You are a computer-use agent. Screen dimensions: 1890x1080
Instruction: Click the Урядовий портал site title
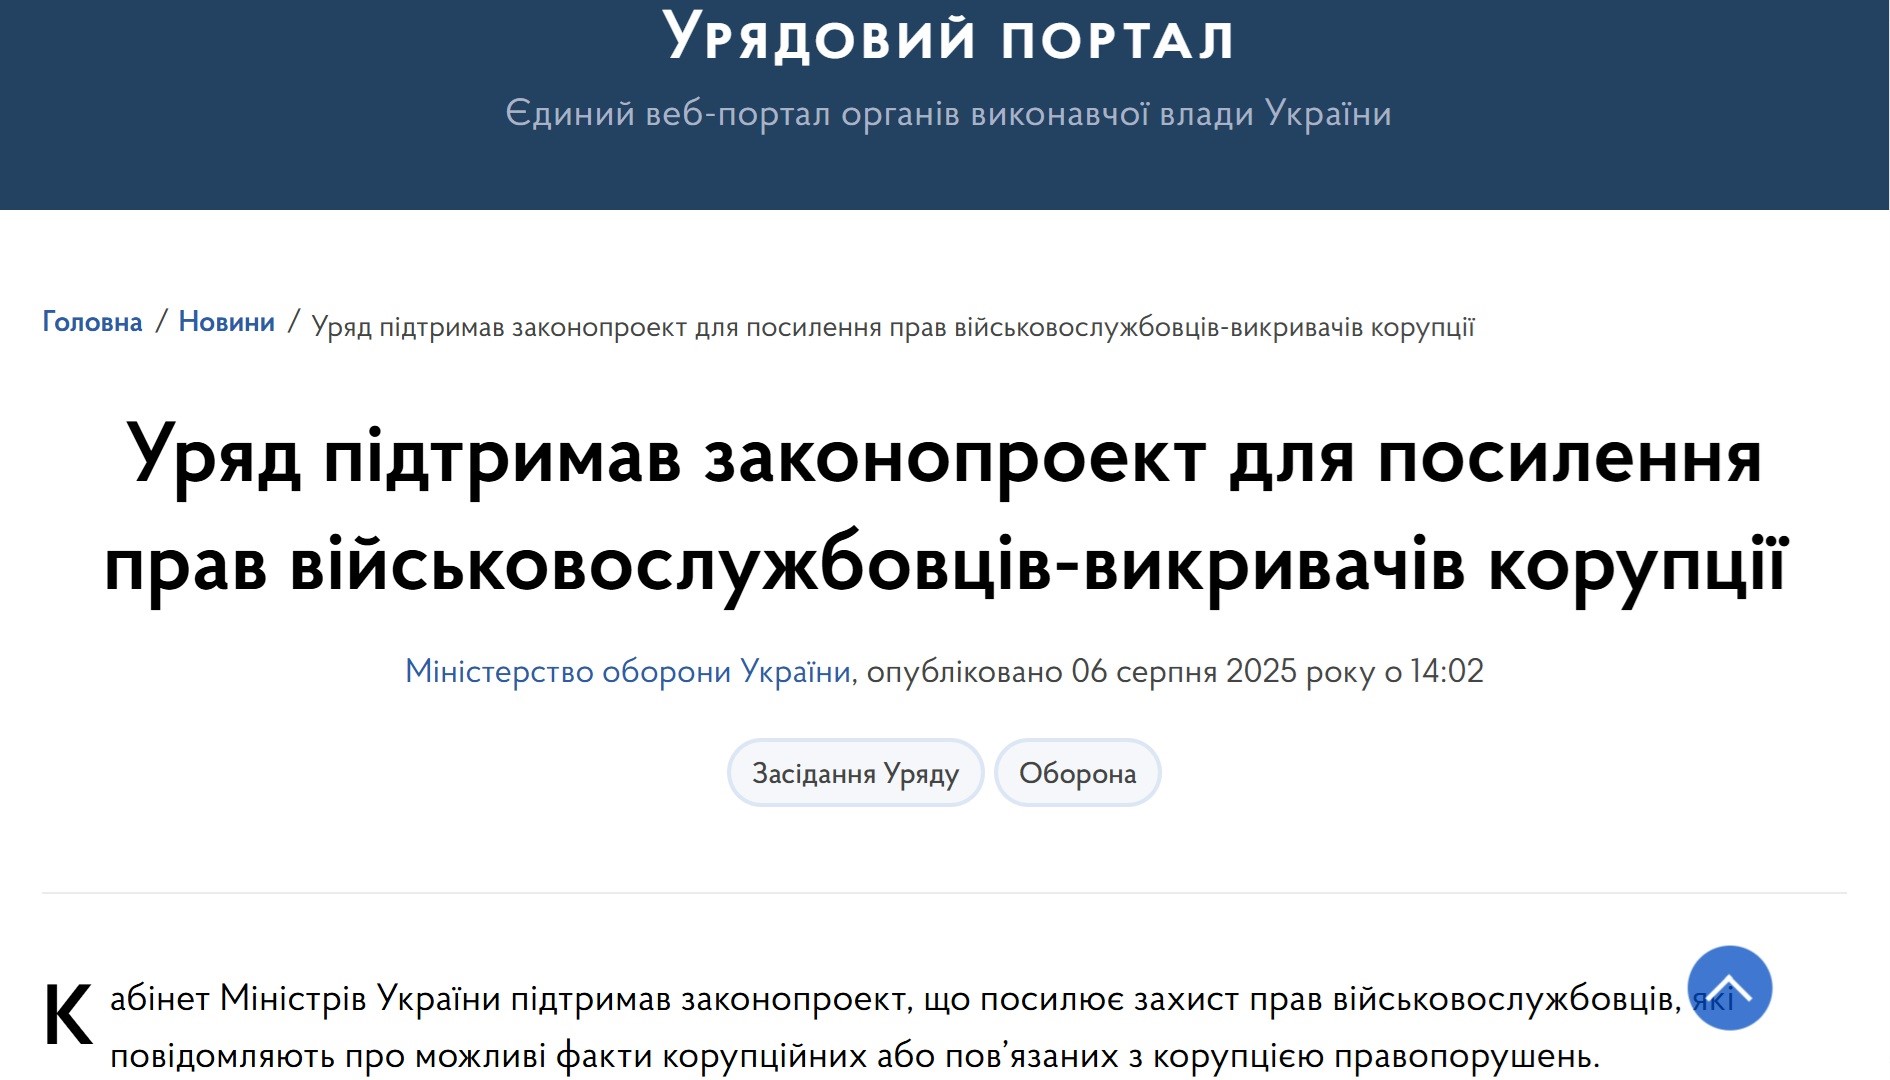point(947,38)
